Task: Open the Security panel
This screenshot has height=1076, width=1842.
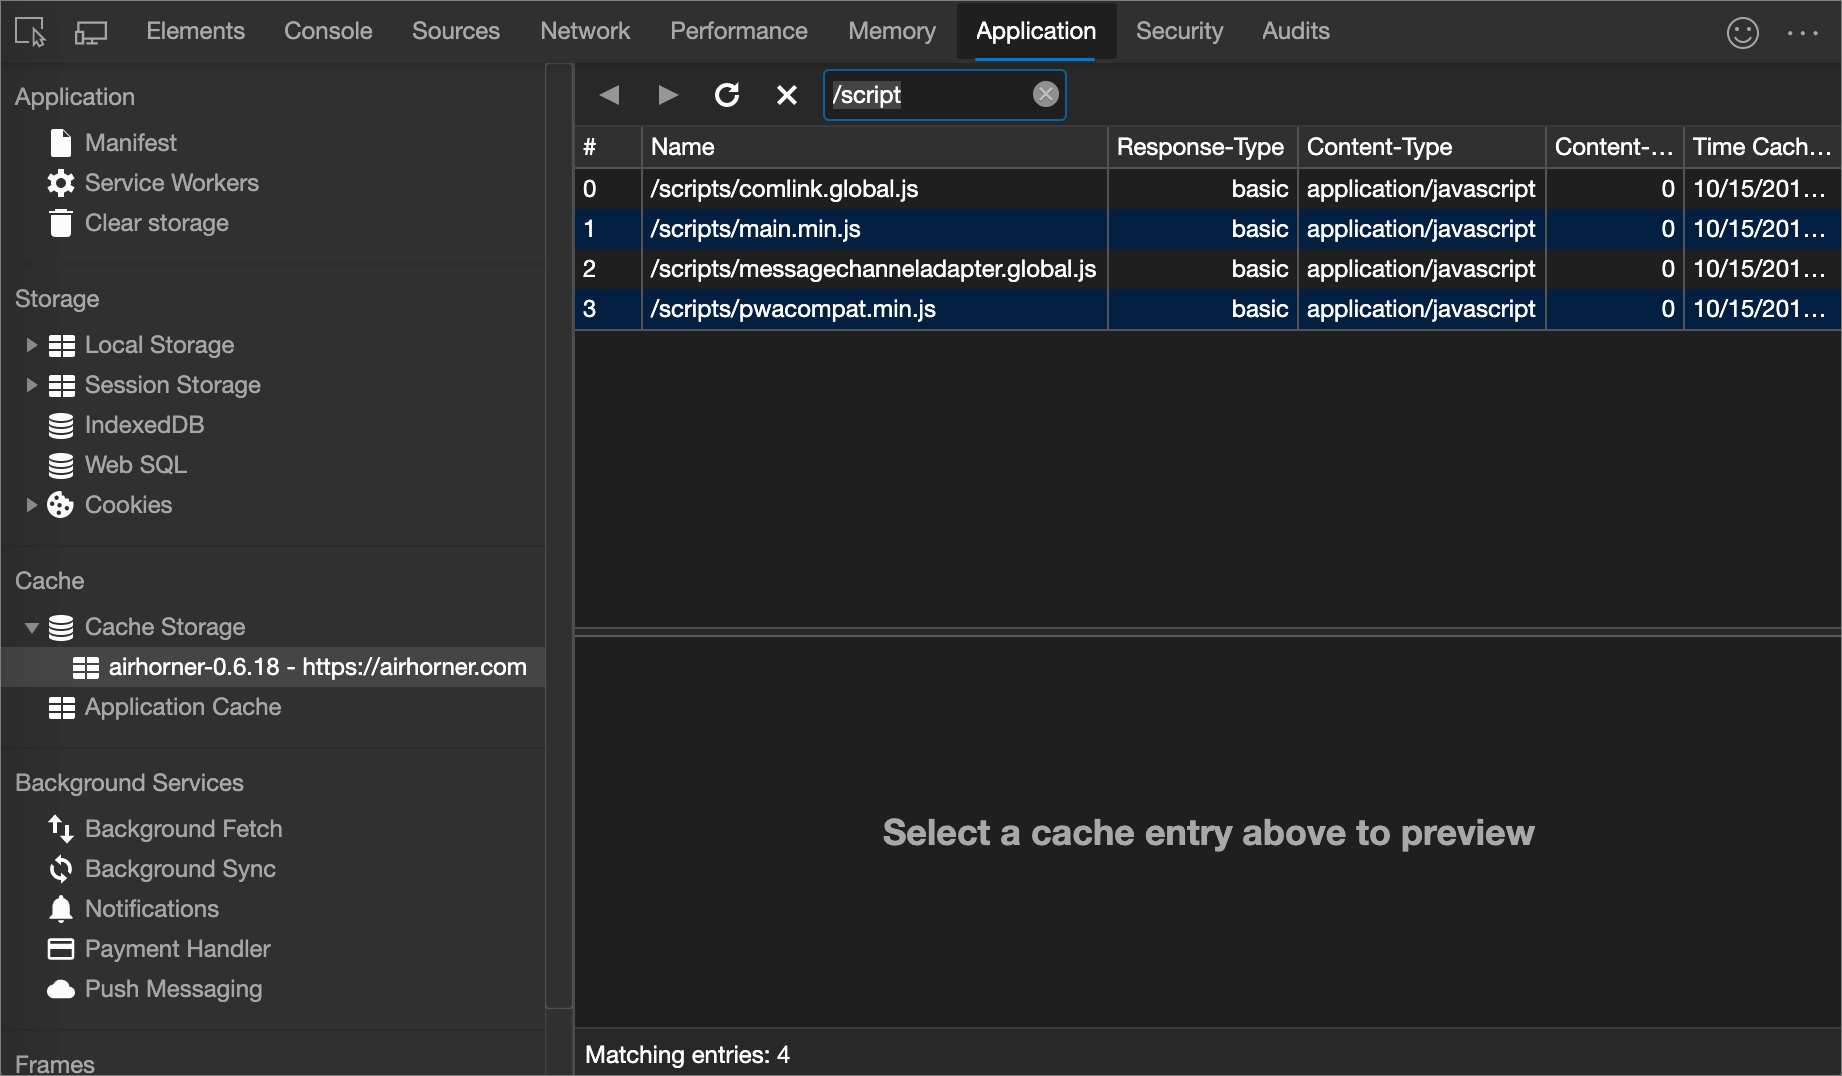Action: click(x=1179, y=31)
